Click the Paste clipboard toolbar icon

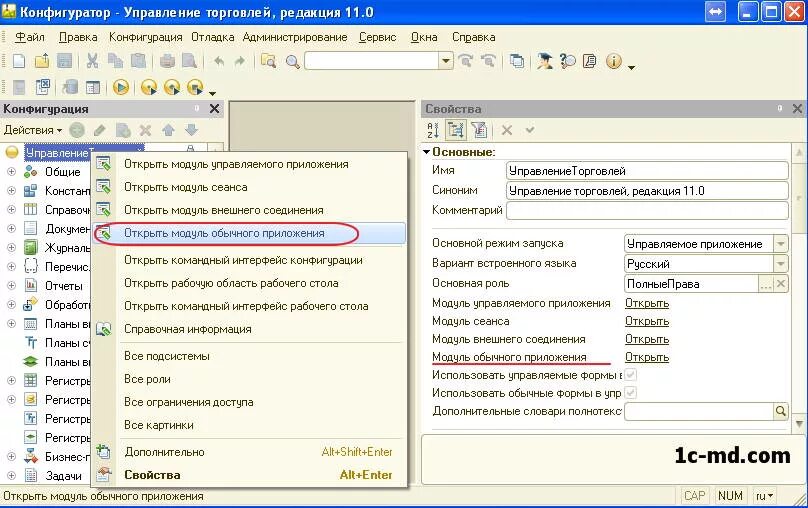coord(138,61)
